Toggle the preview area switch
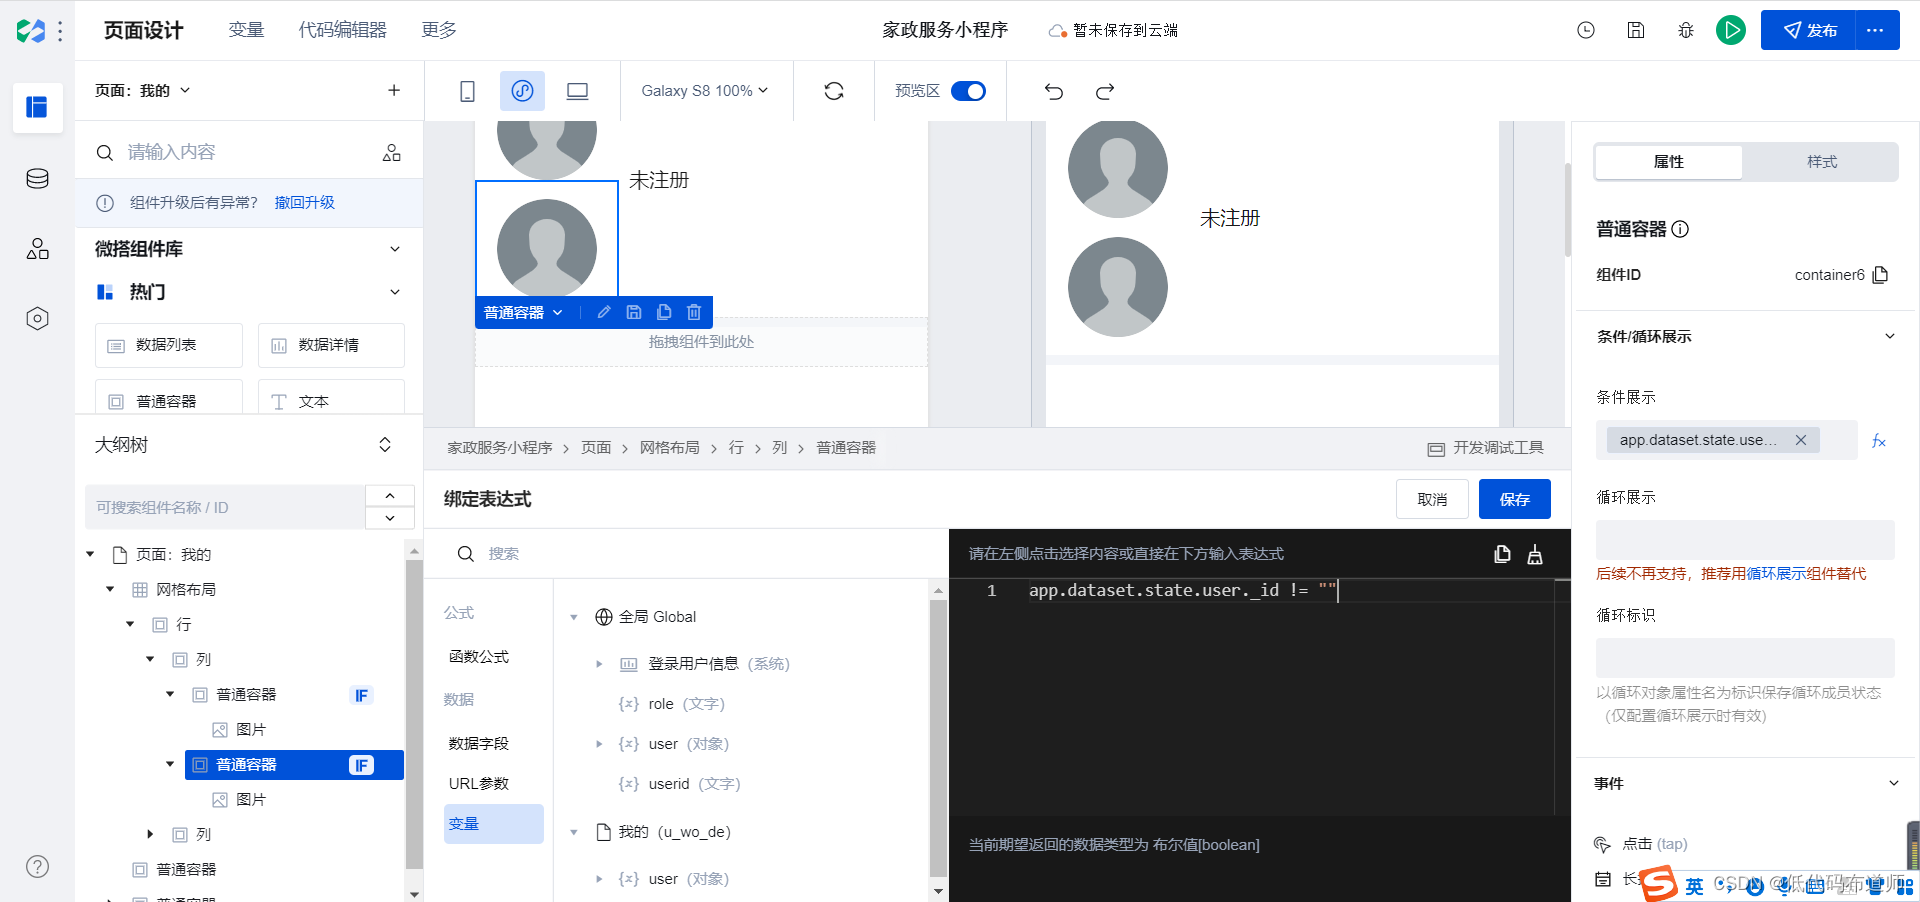 coord(968,91)
